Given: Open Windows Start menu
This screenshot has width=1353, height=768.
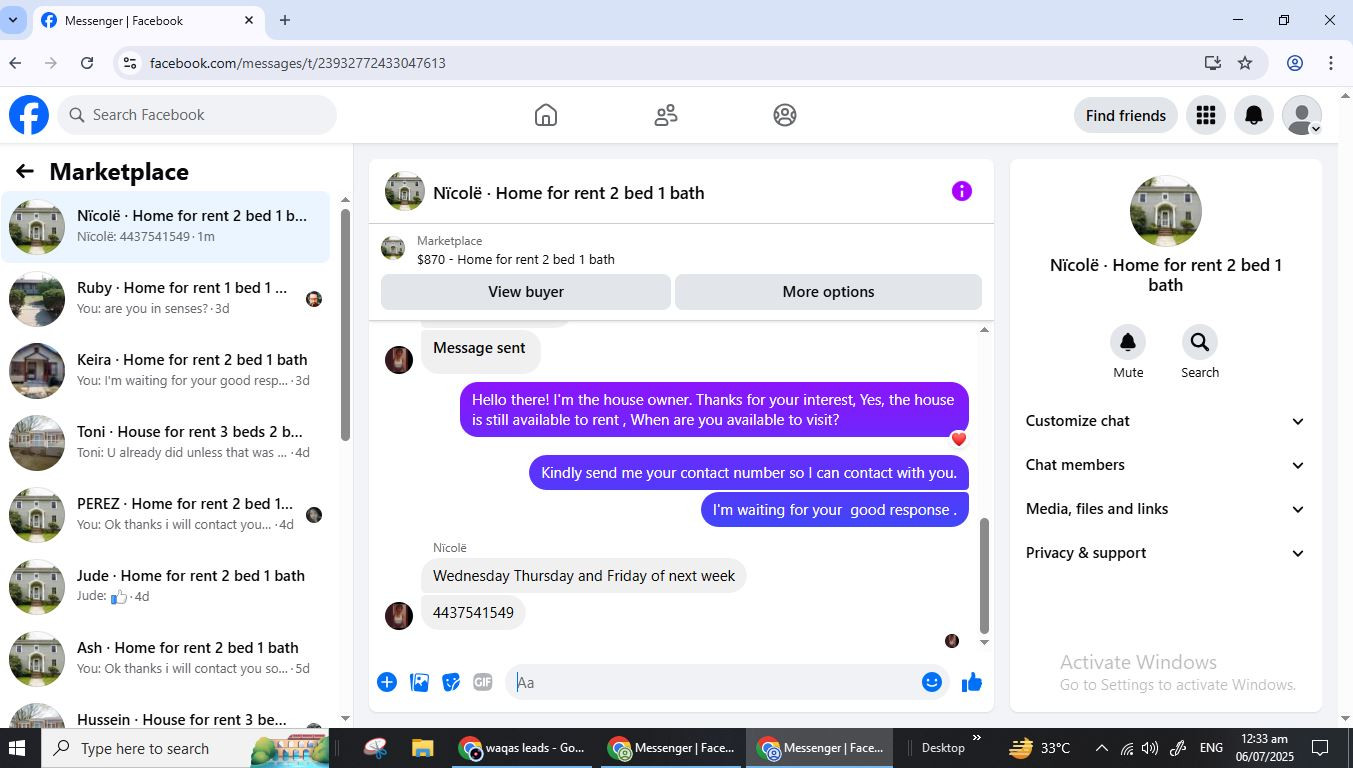Looking at the screenshot, I should [x=17, y=748].
